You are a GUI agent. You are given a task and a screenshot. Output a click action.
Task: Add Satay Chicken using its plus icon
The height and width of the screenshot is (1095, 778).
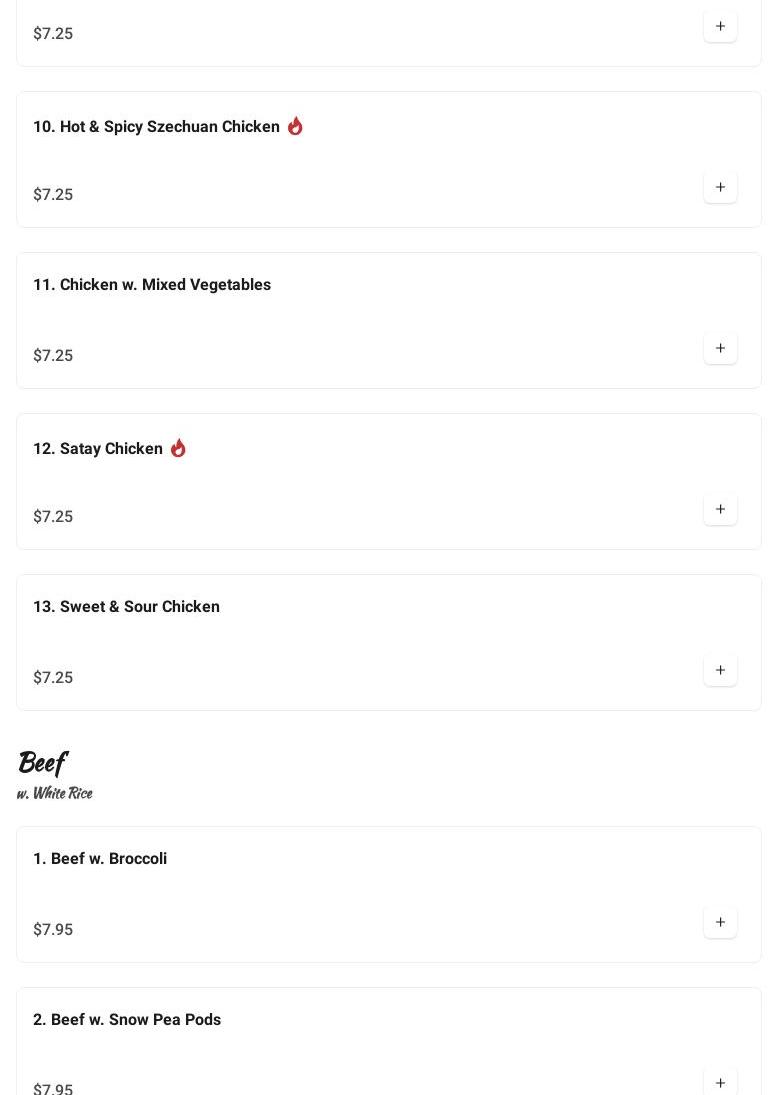pyautogui.click(x=720, y=510)
